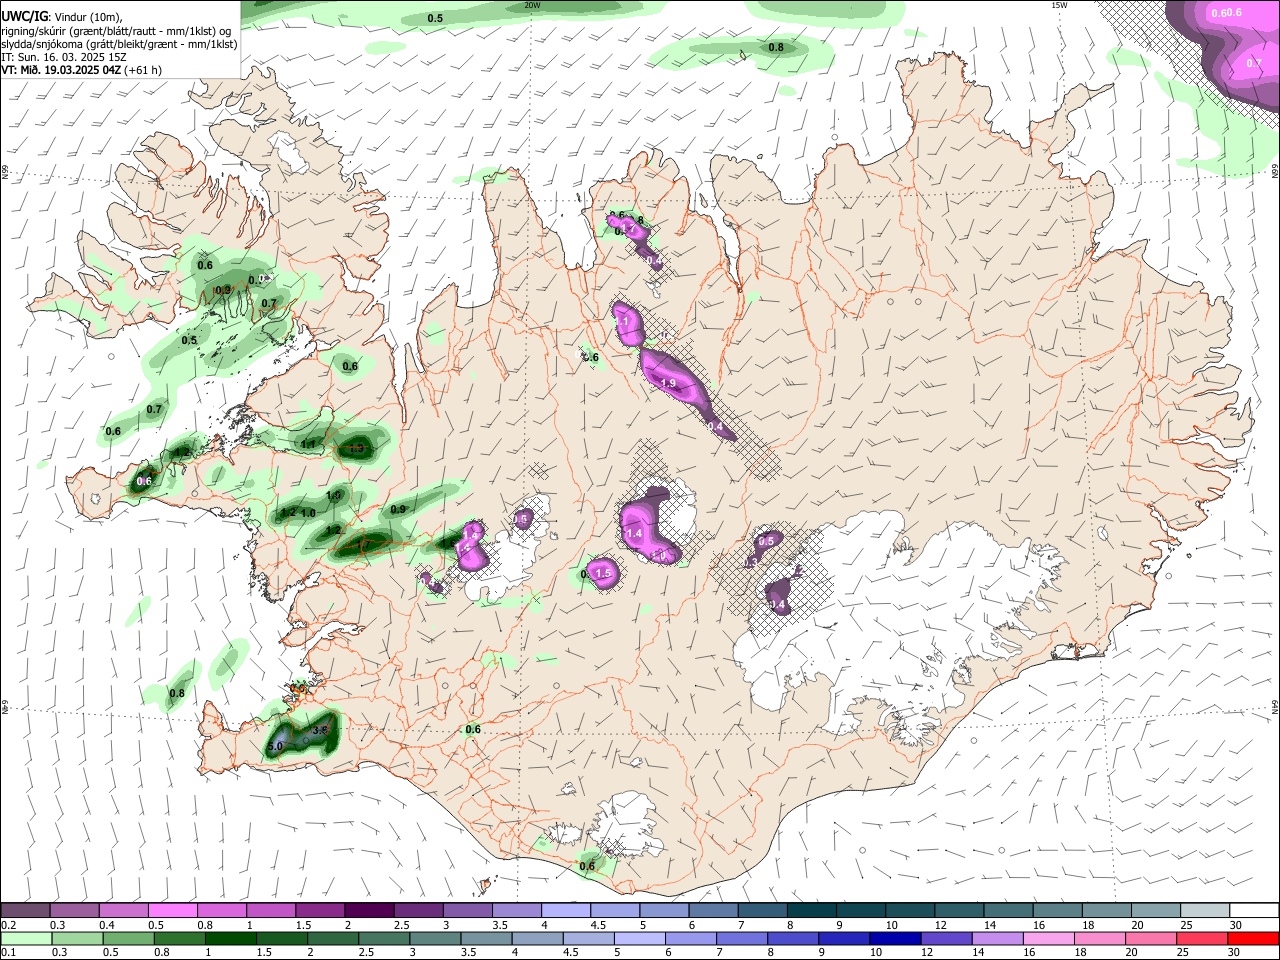The height and width of the screenshot is (960, 1280).
Task: Click the 'Vindur (10m),' header text
Action: (89, 18)
